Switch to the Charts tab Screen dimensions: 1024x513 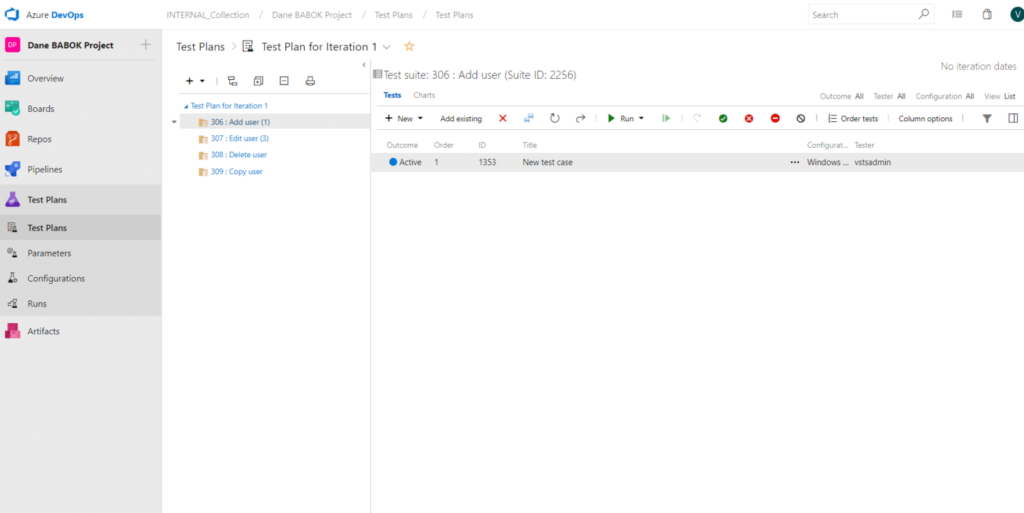click(424, 95)
